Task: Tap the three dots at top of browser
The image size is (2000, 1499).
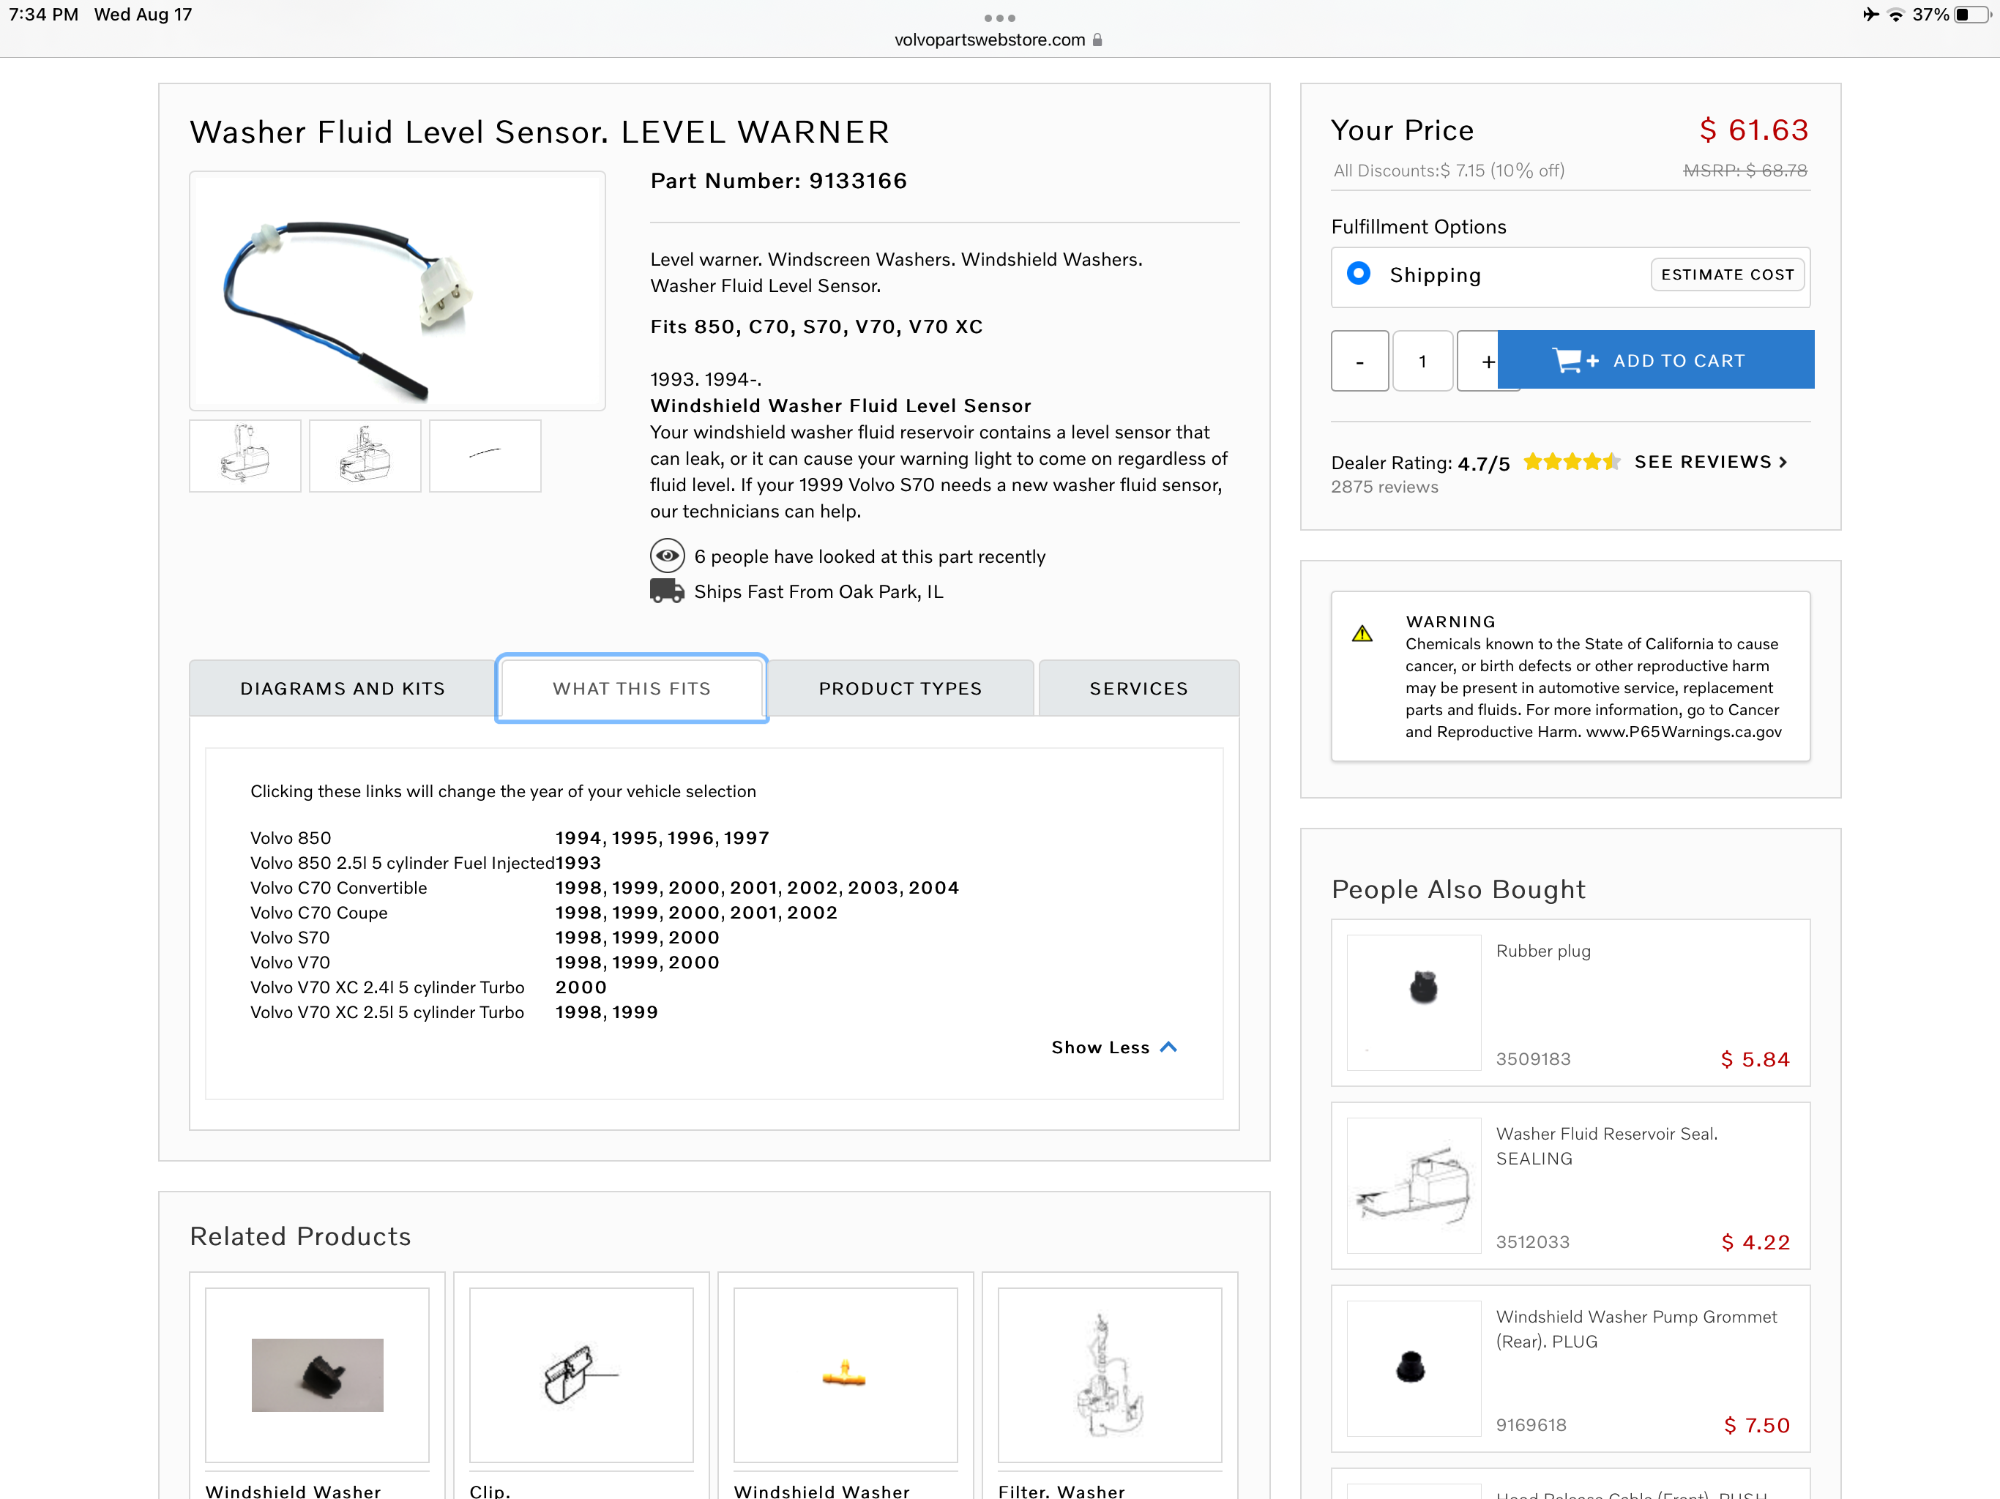Action: [999, 18]
